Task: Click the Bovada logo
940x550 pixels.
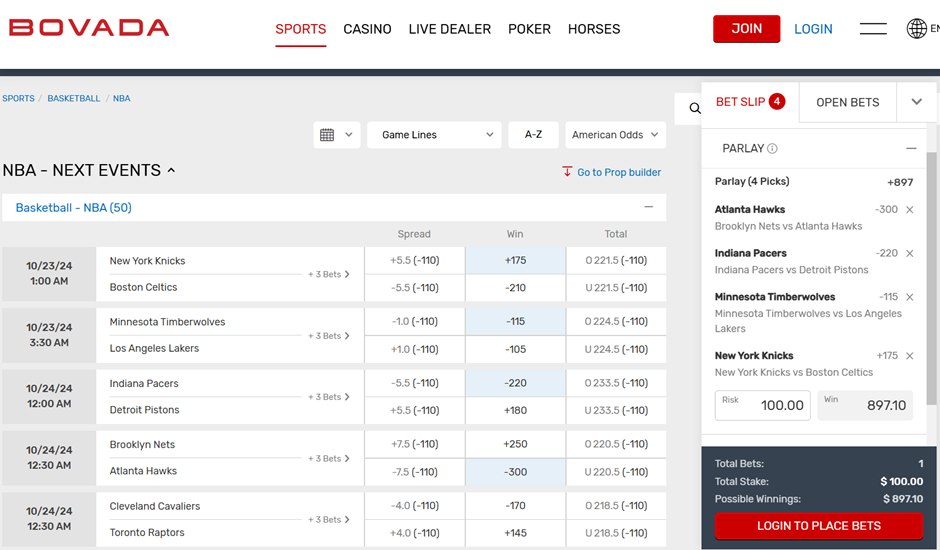Action: pyautogui.click(x=89, y=28)
